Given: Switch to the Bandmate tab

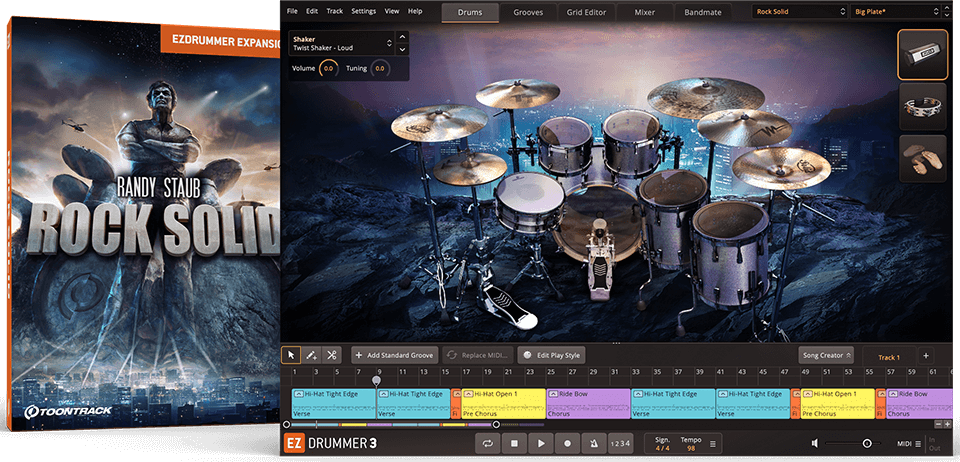Looking at the screenshot, I should click(703, 12).
